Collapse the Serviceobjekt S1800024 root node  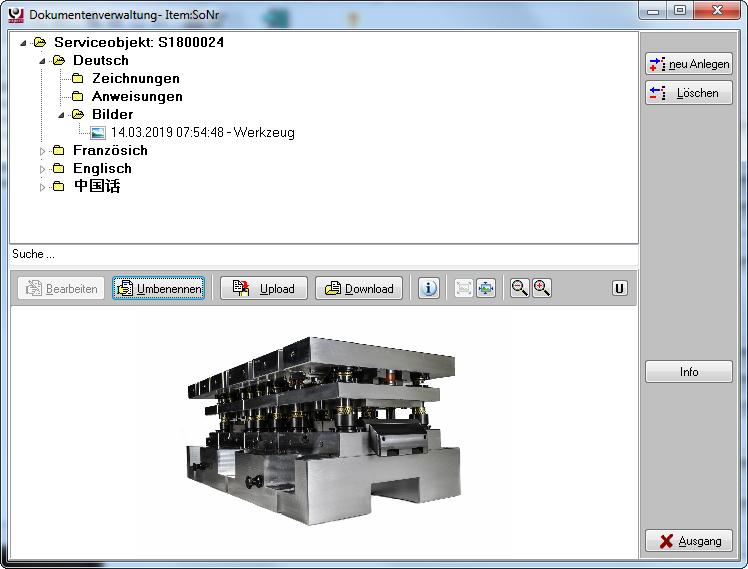tap(23, 43)
